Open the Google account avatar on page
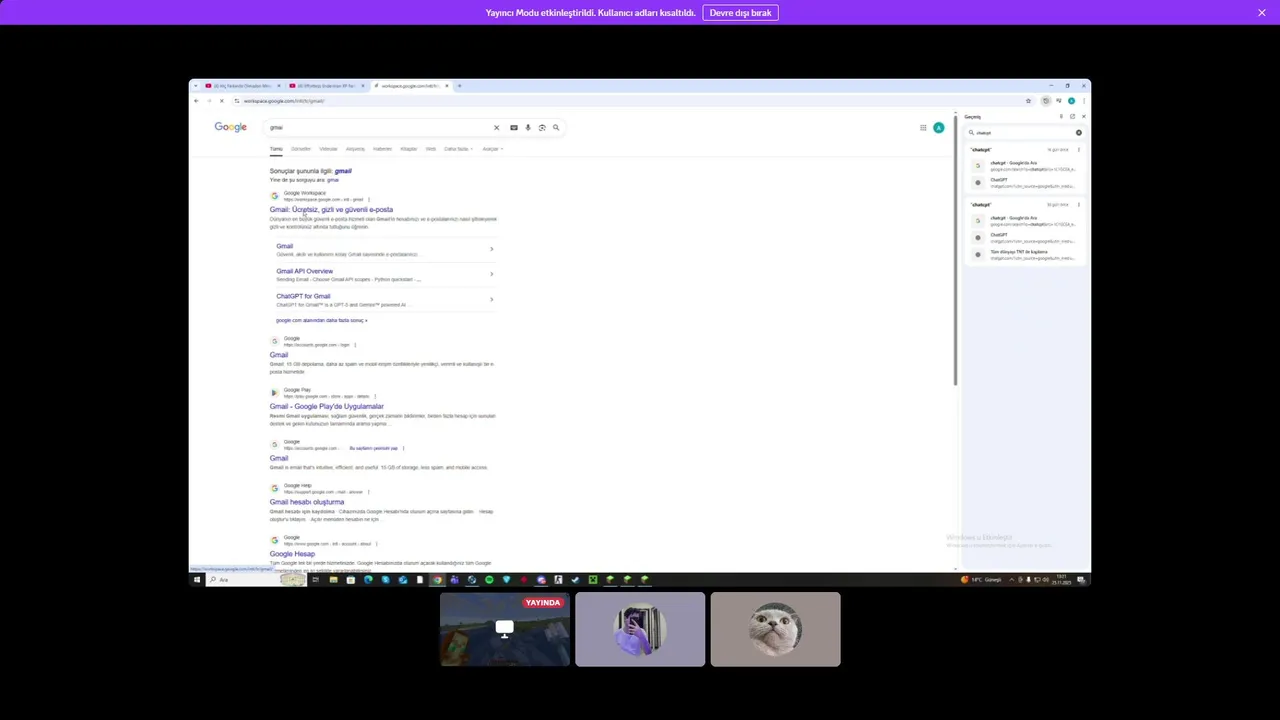Viewport: 1280px width, 720px height. pos(939,127)
